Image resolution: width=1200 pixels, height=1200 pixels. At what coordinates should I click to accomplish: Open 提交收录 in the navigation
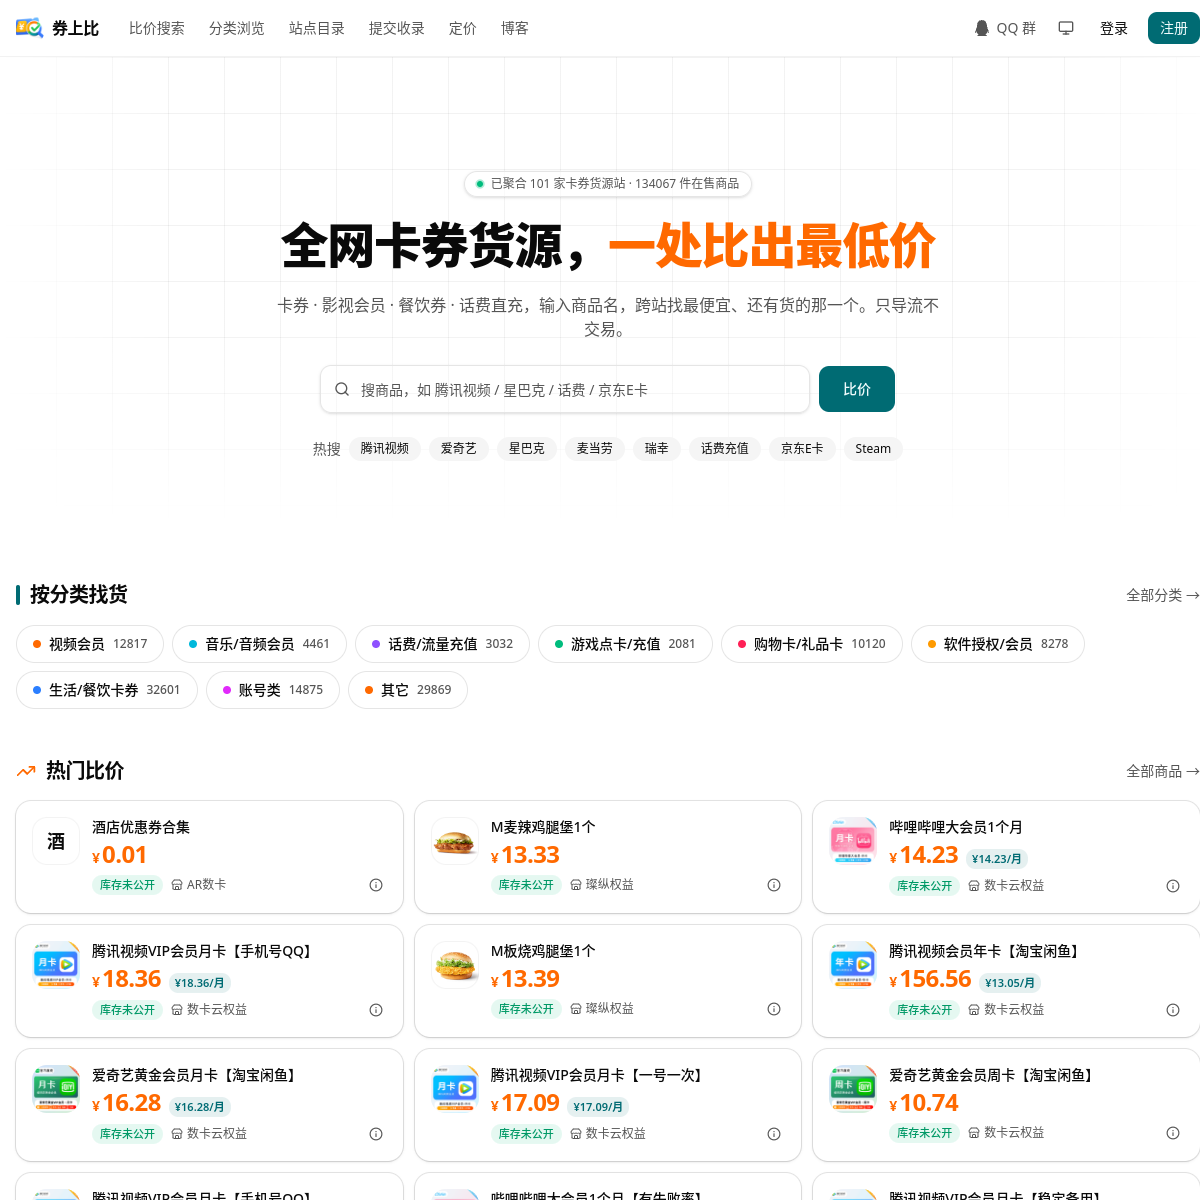[x=397, y=28]
